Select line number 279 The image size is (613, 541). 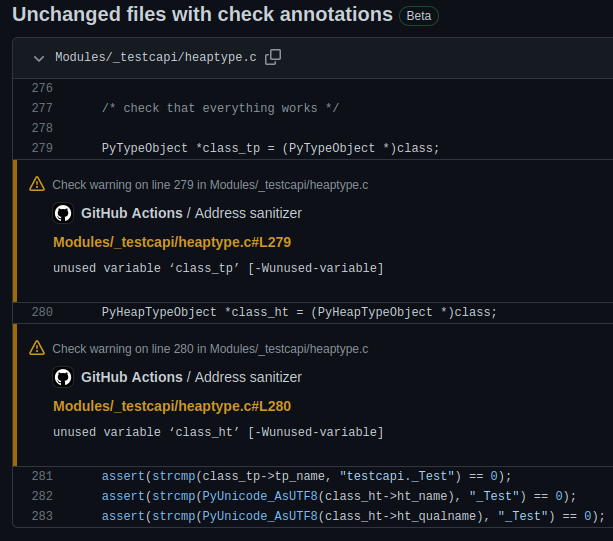[x=42, y=148]
